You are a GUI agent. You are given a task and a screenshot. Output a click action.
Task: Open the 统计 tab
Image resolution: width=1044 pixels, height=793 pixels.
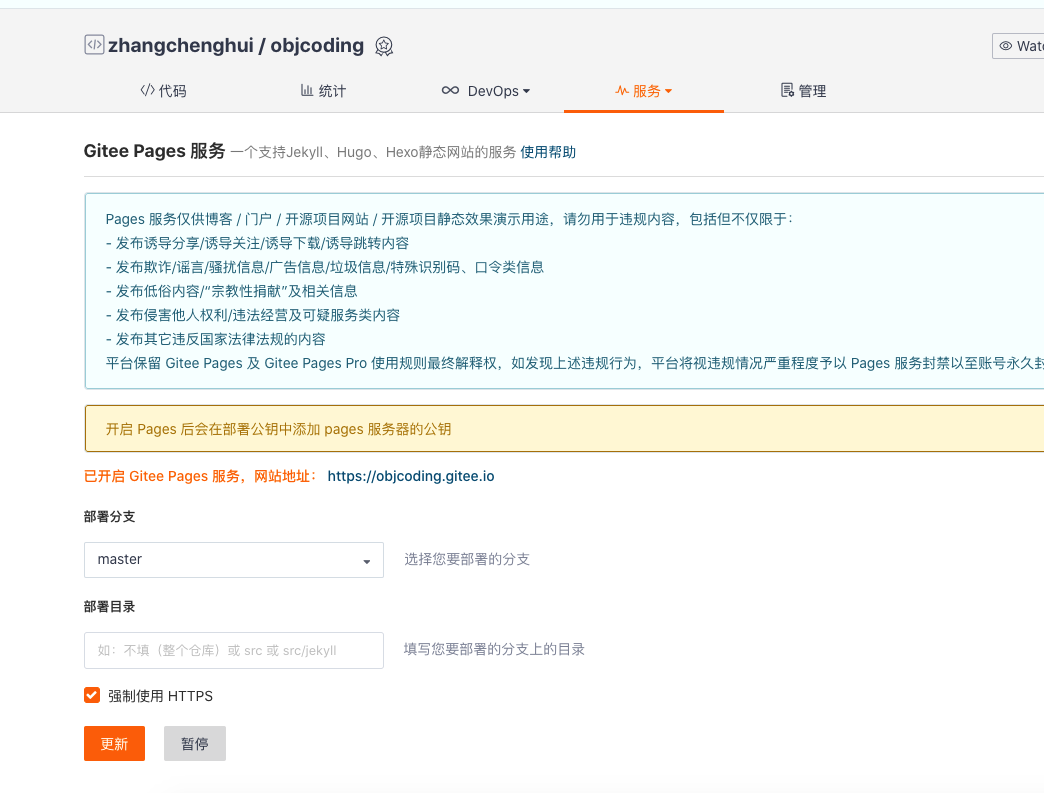coord(323,91)
